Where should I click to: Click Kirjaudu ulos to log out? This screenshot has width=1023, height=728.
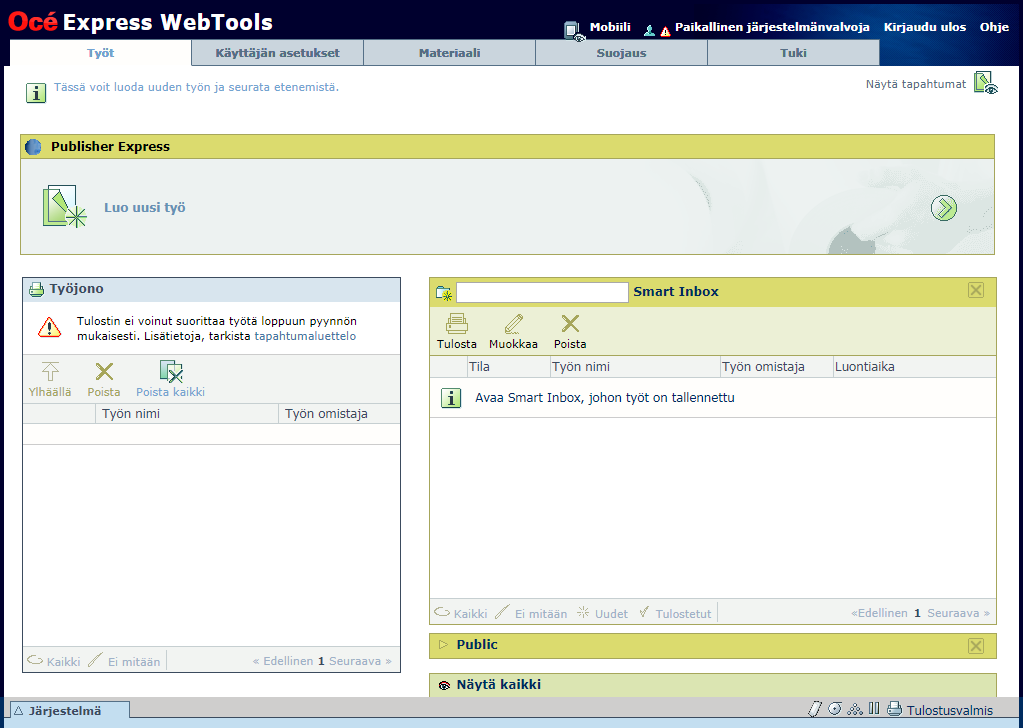click(x=924, y=27)
